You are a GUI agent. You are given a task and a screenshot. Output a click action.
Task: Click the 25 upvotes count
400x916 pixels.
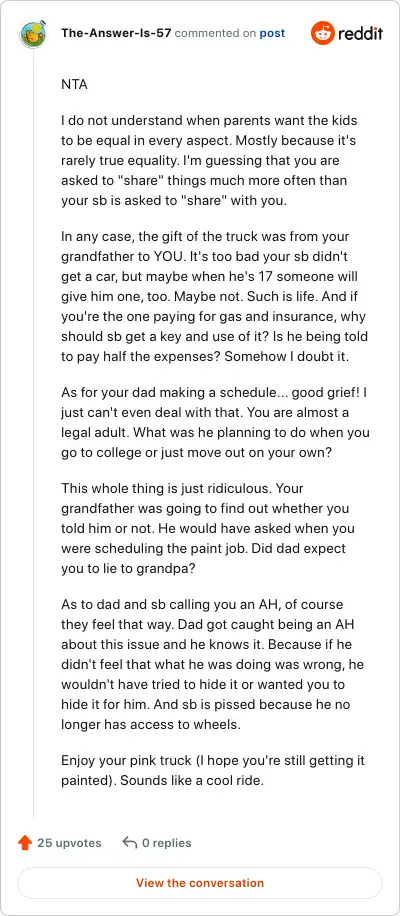(69, 843)
